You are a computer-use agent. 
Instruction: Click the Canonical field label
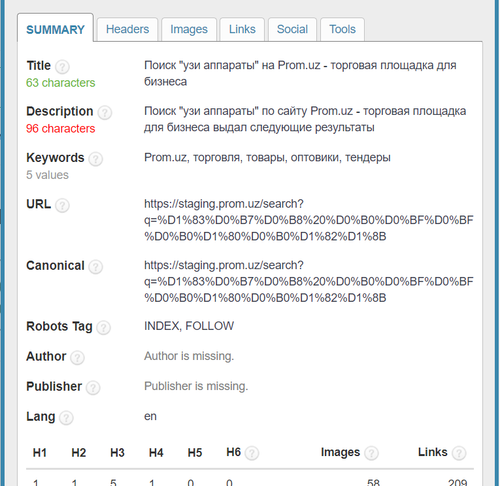point(55,266)
